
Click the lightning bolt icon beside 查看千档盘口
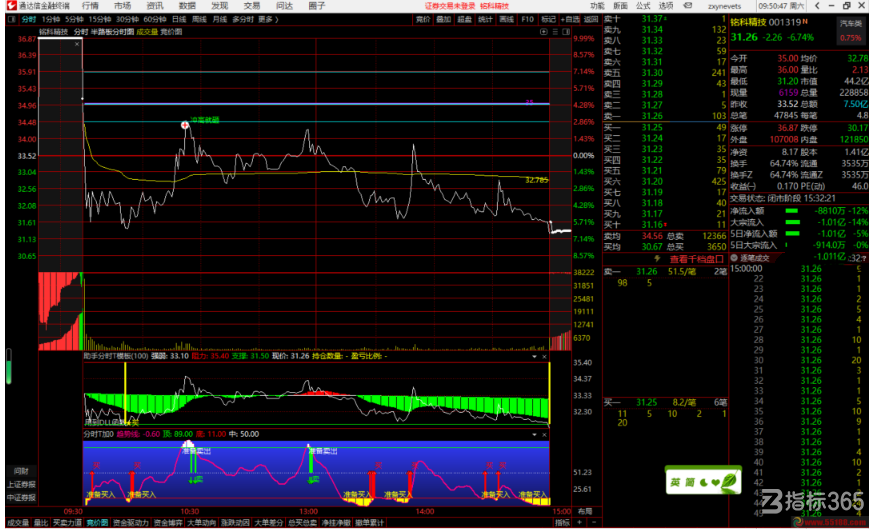(657, 259)
